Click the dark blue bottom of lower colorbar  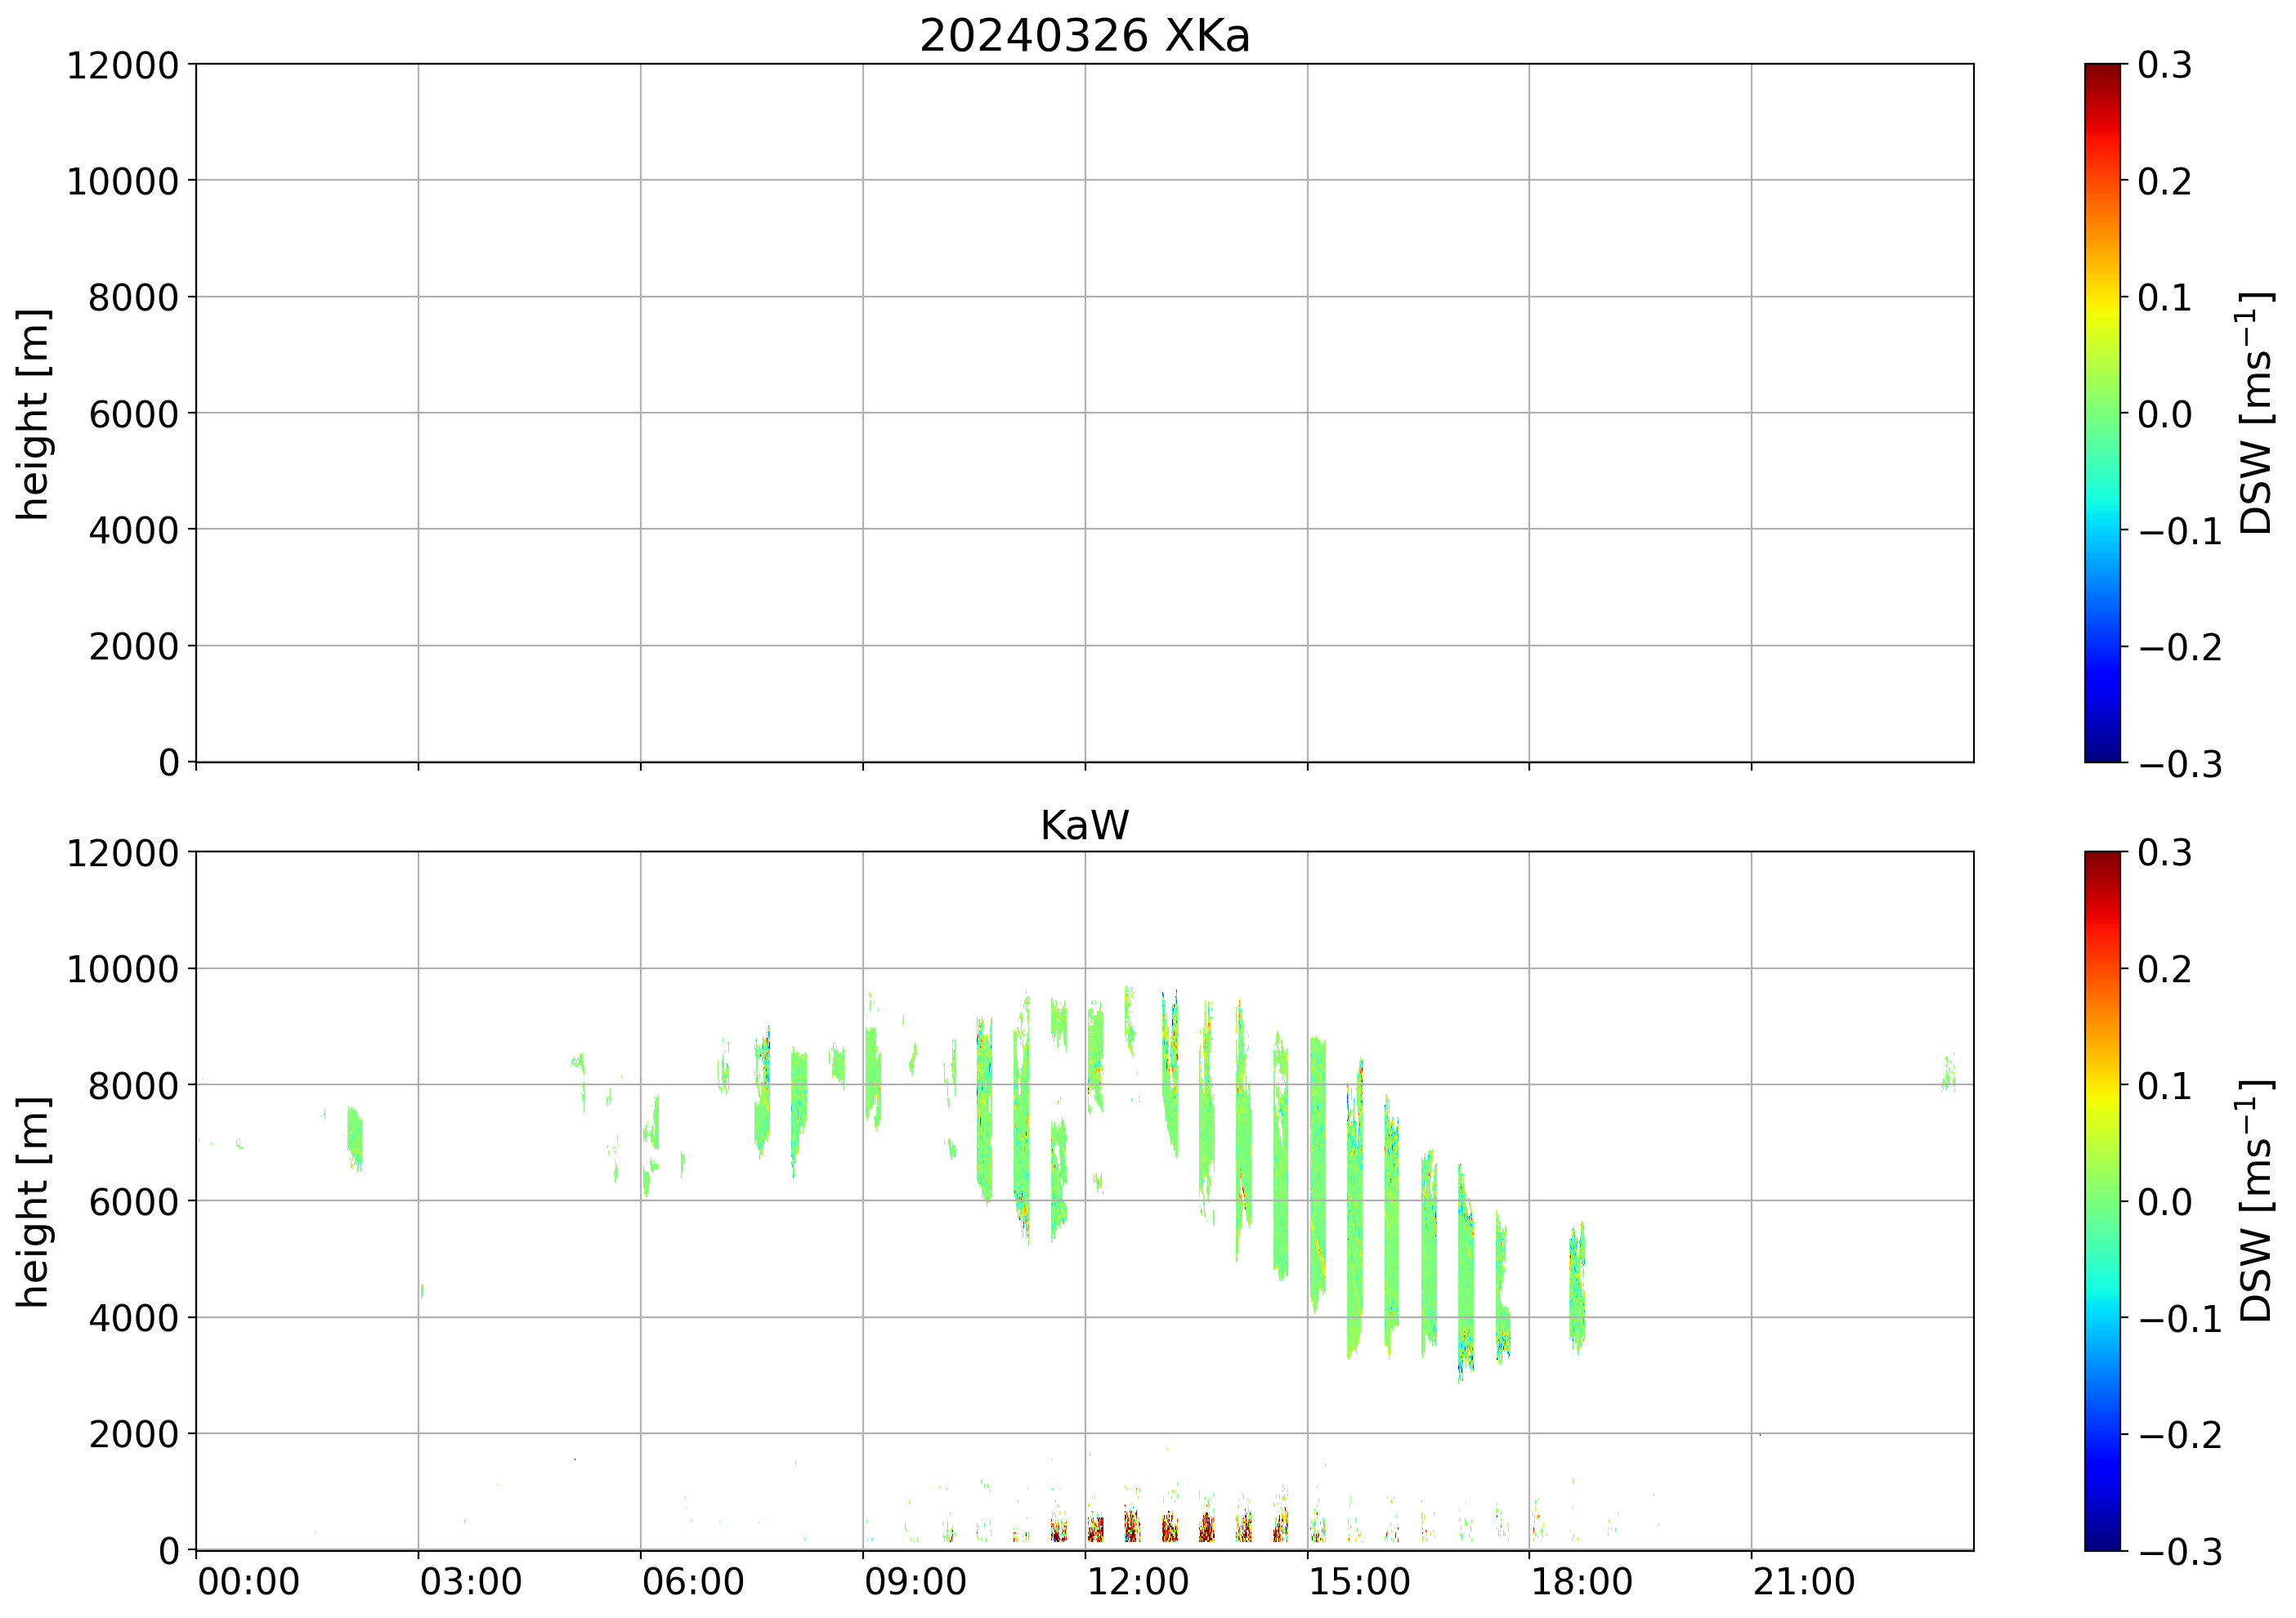pos(2102,1541)
